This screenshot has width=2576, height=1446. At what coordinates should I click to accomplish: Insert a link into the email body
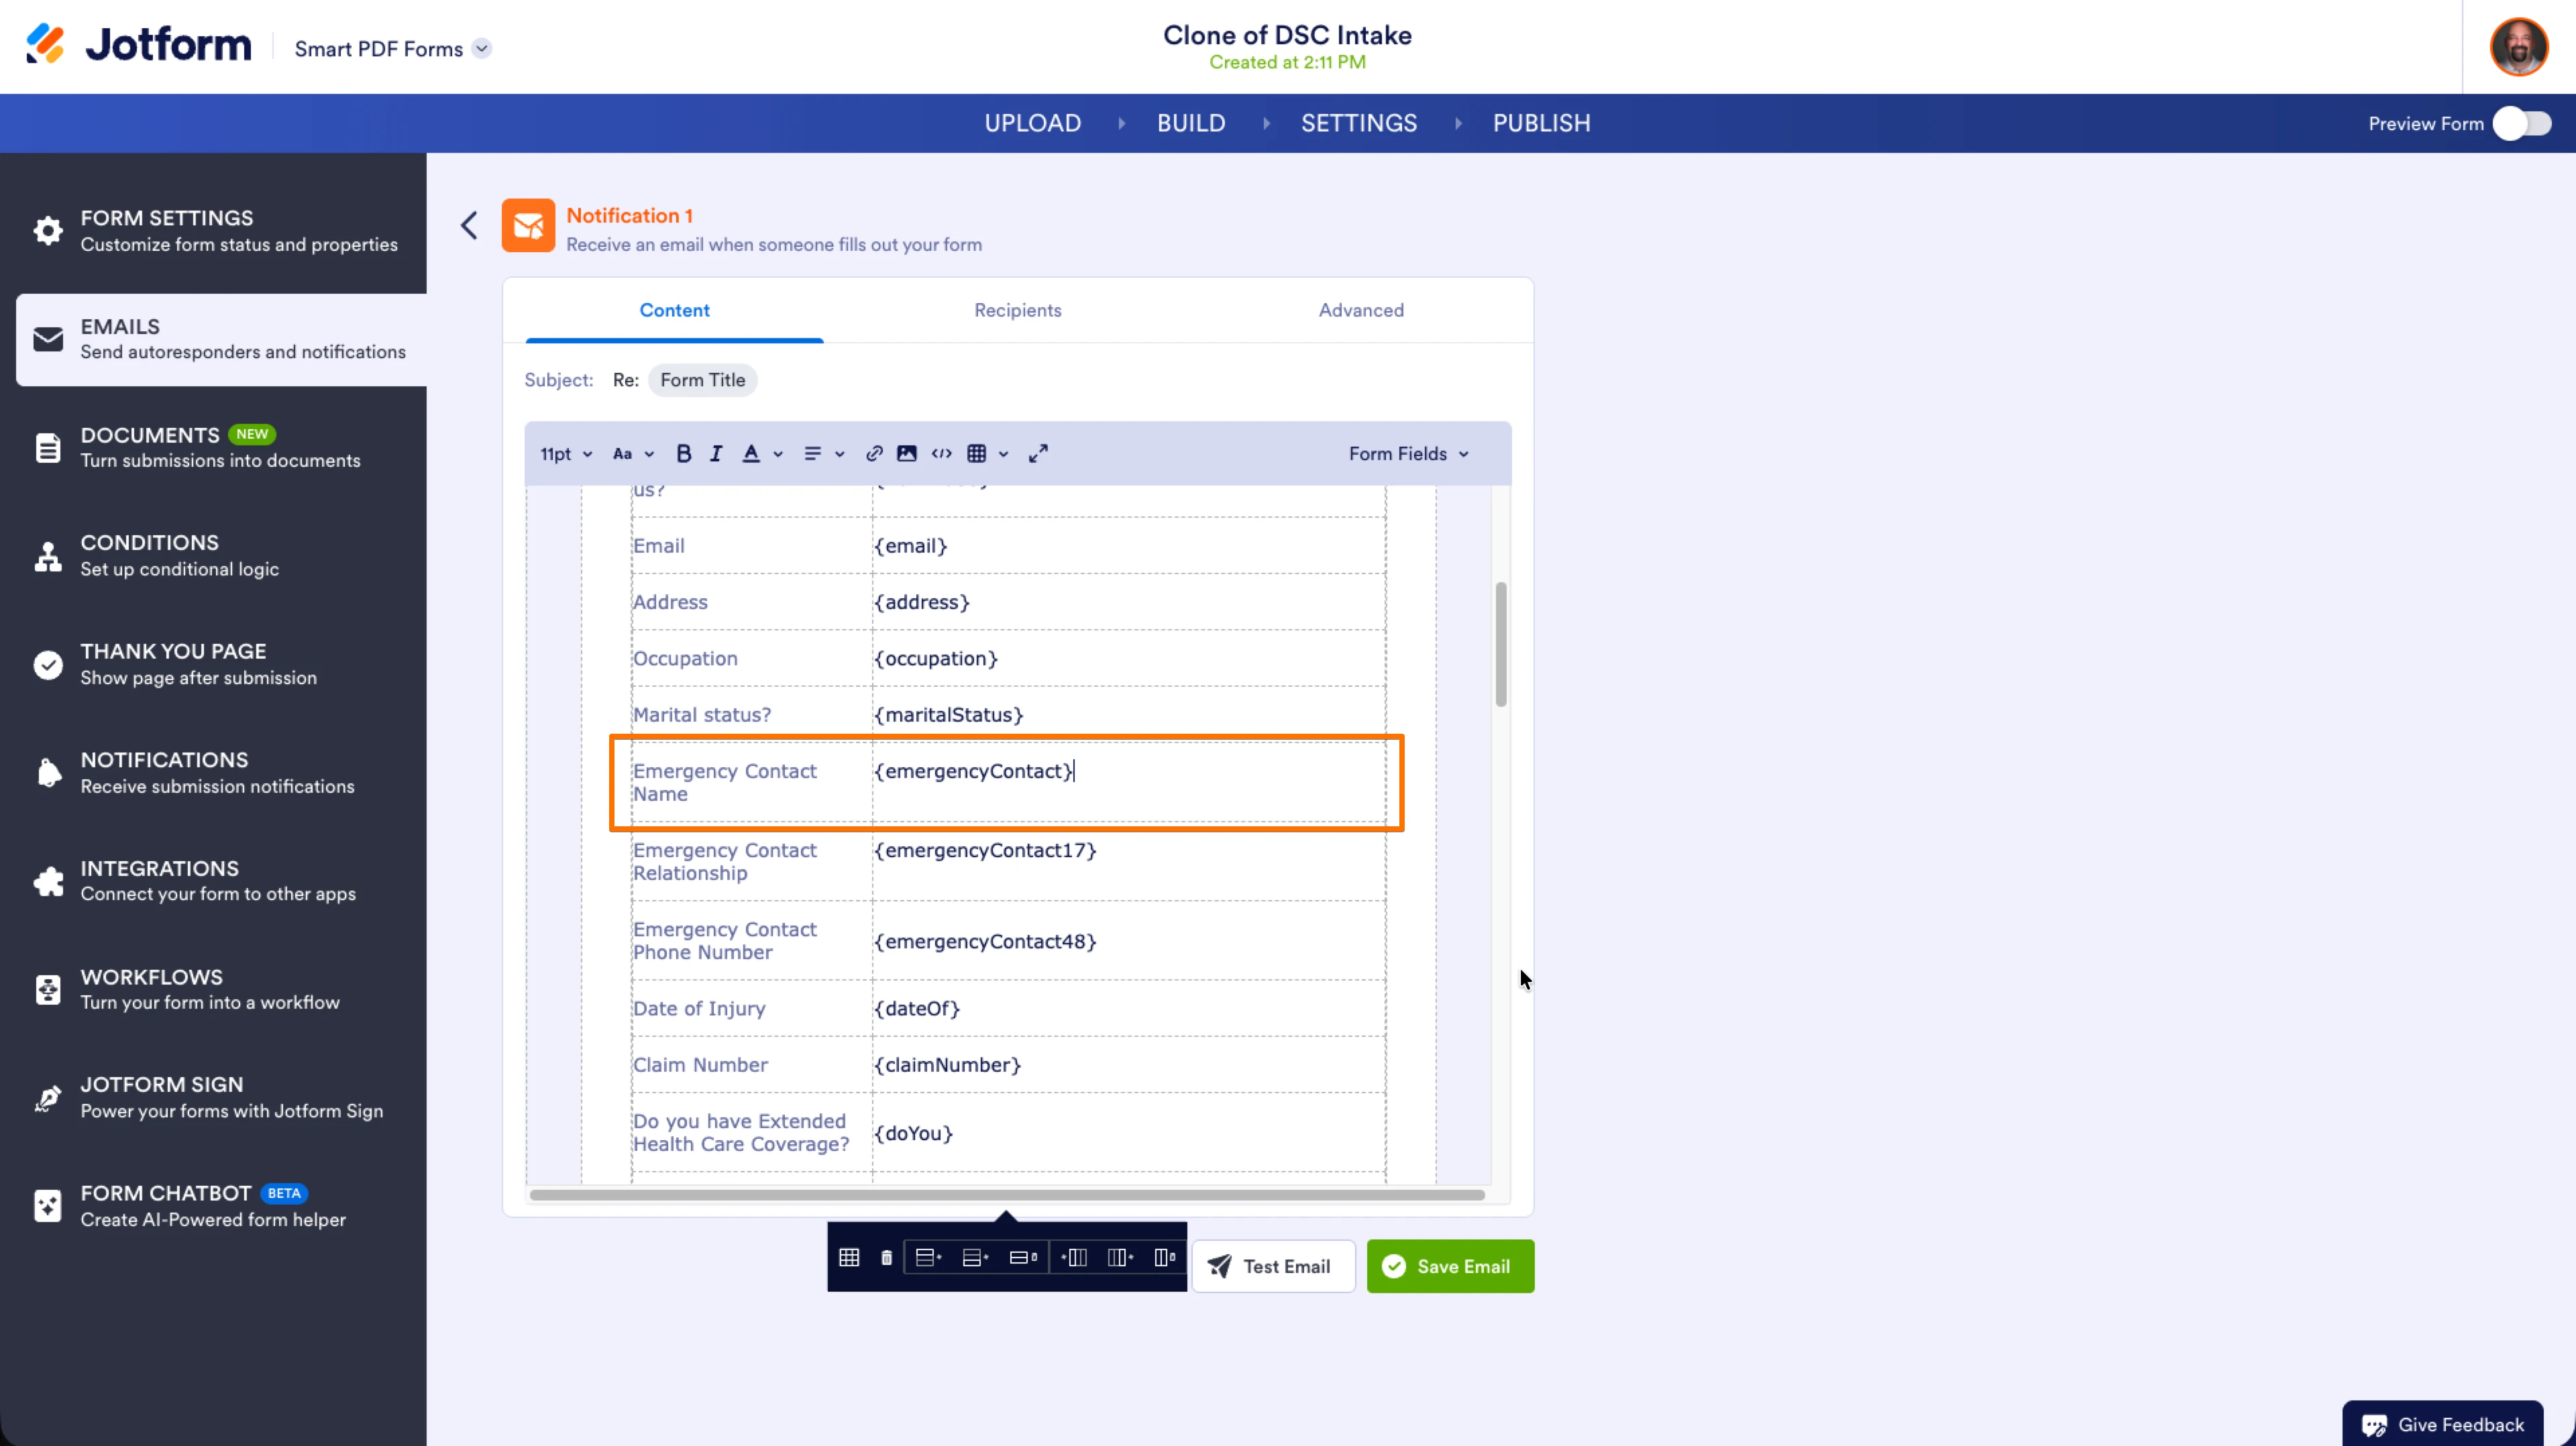(873, 453)
